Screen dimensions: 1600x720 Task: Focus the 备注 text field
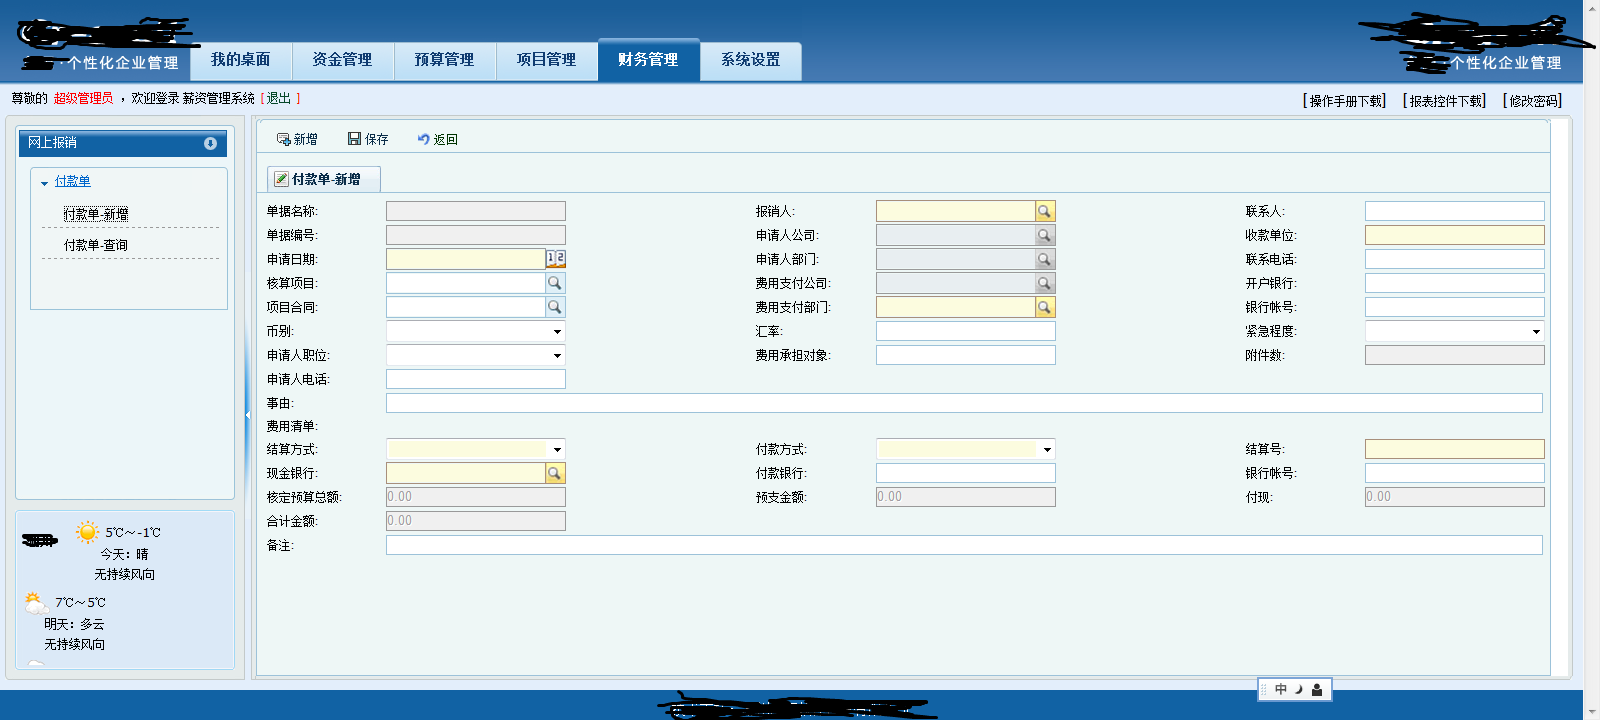[964, 545]
